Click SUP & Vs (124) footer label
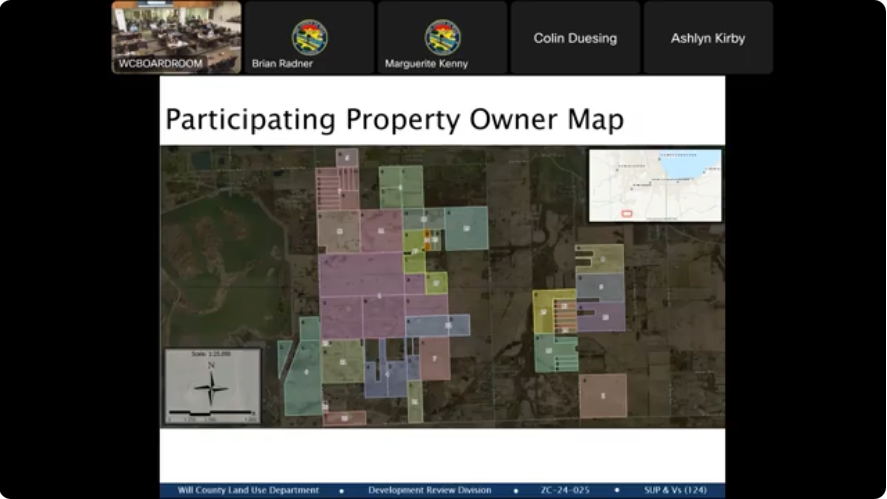The image size is (887, 499). tap(672, 491)
